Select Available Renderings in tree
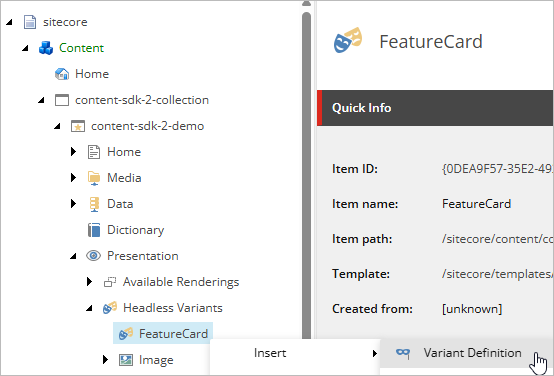The height and width of the screenshot is (376, 554). coord(181,282)
